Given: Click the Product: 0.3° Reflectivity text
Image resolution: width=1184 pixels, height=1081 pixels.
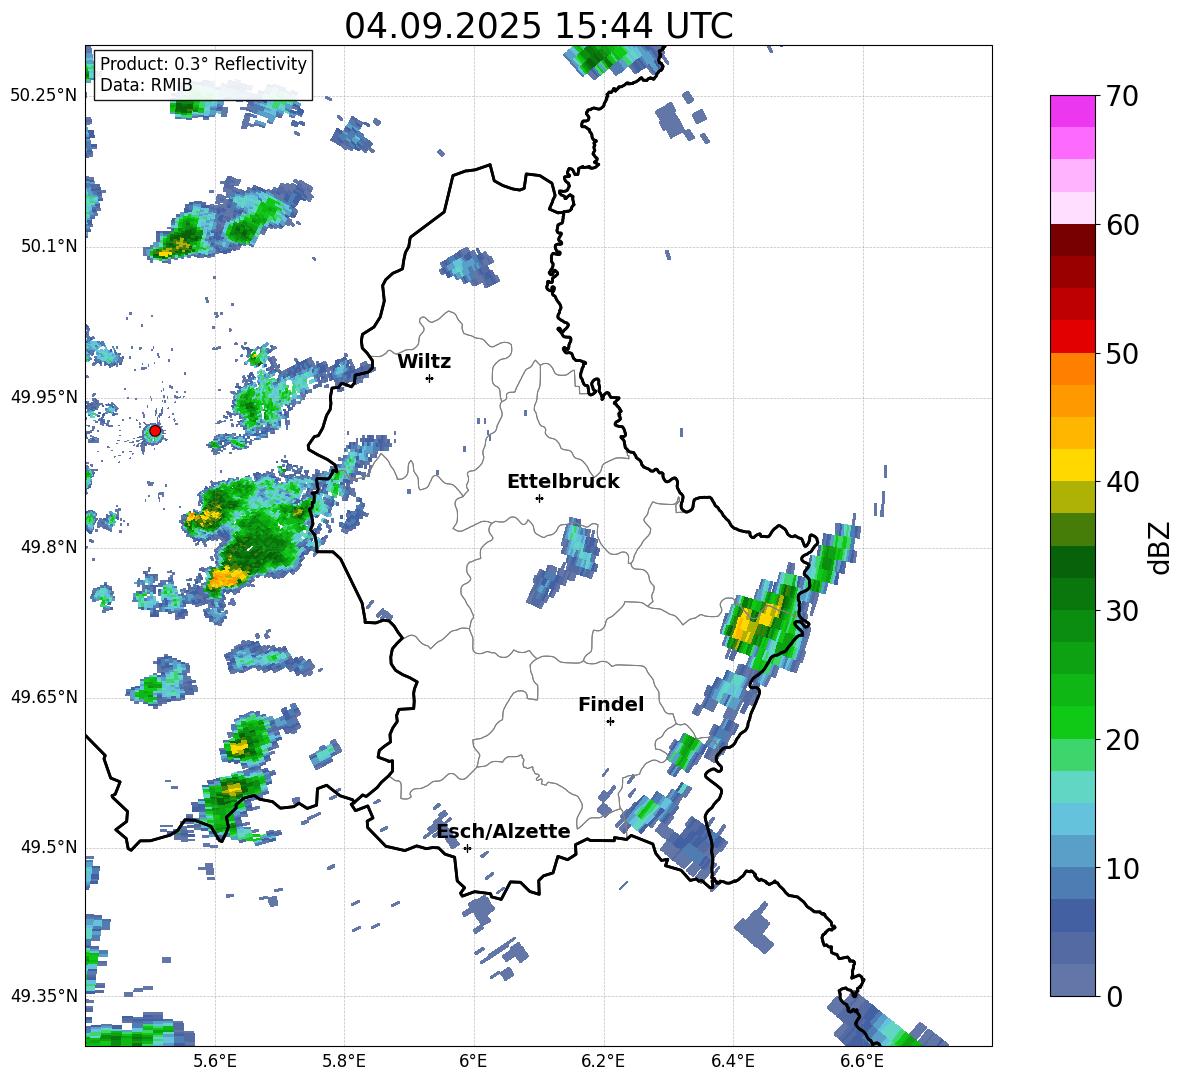Looking at the screenshot, I should coord(203,63).
